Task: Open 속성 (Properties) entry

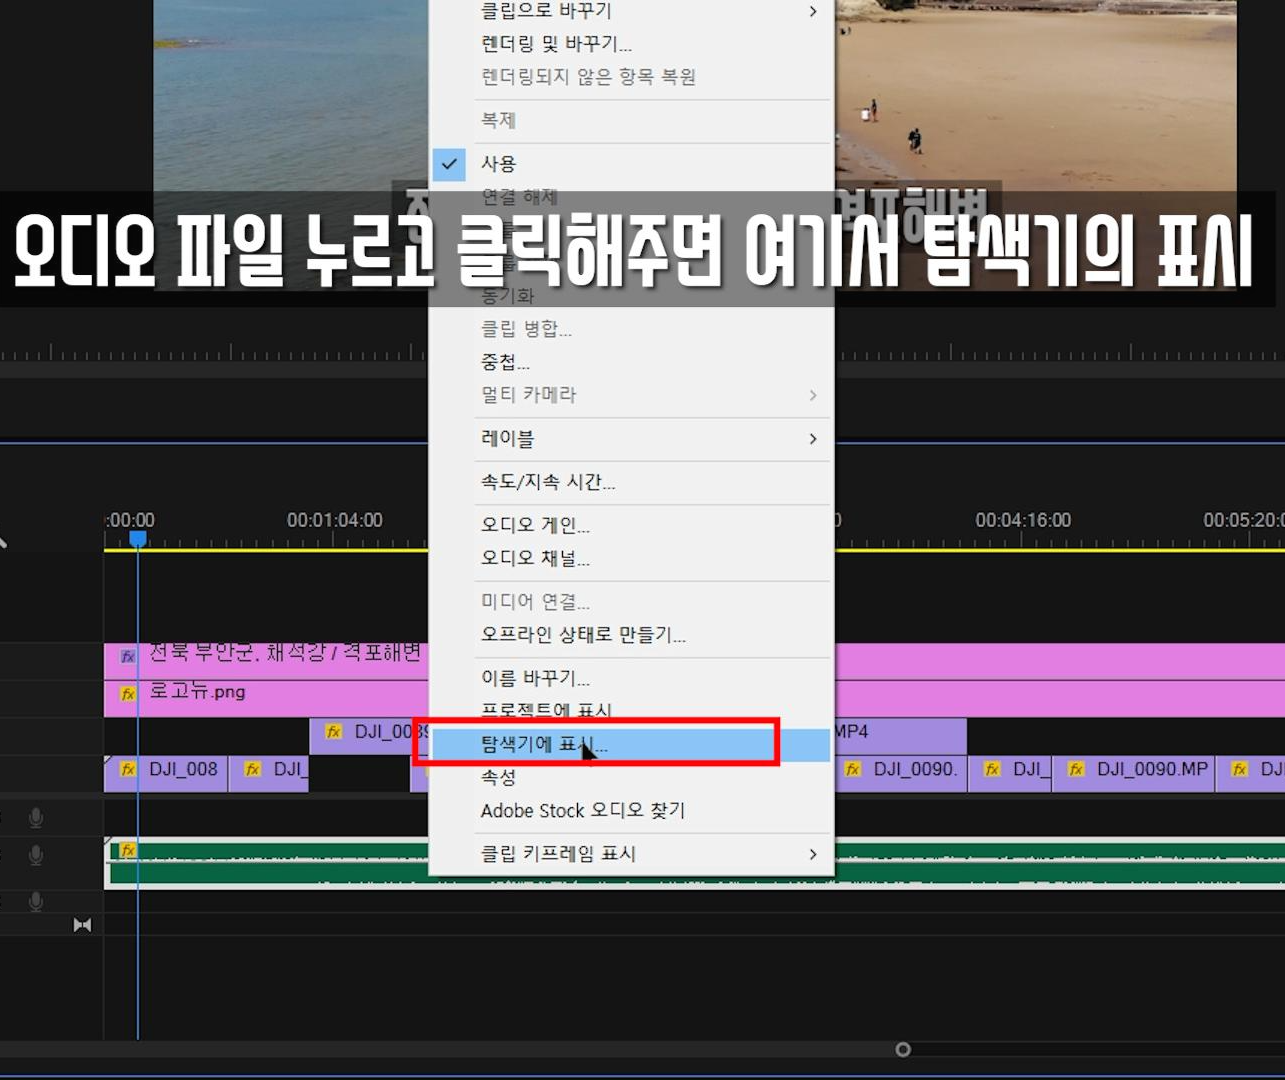Action: [498, 777]
